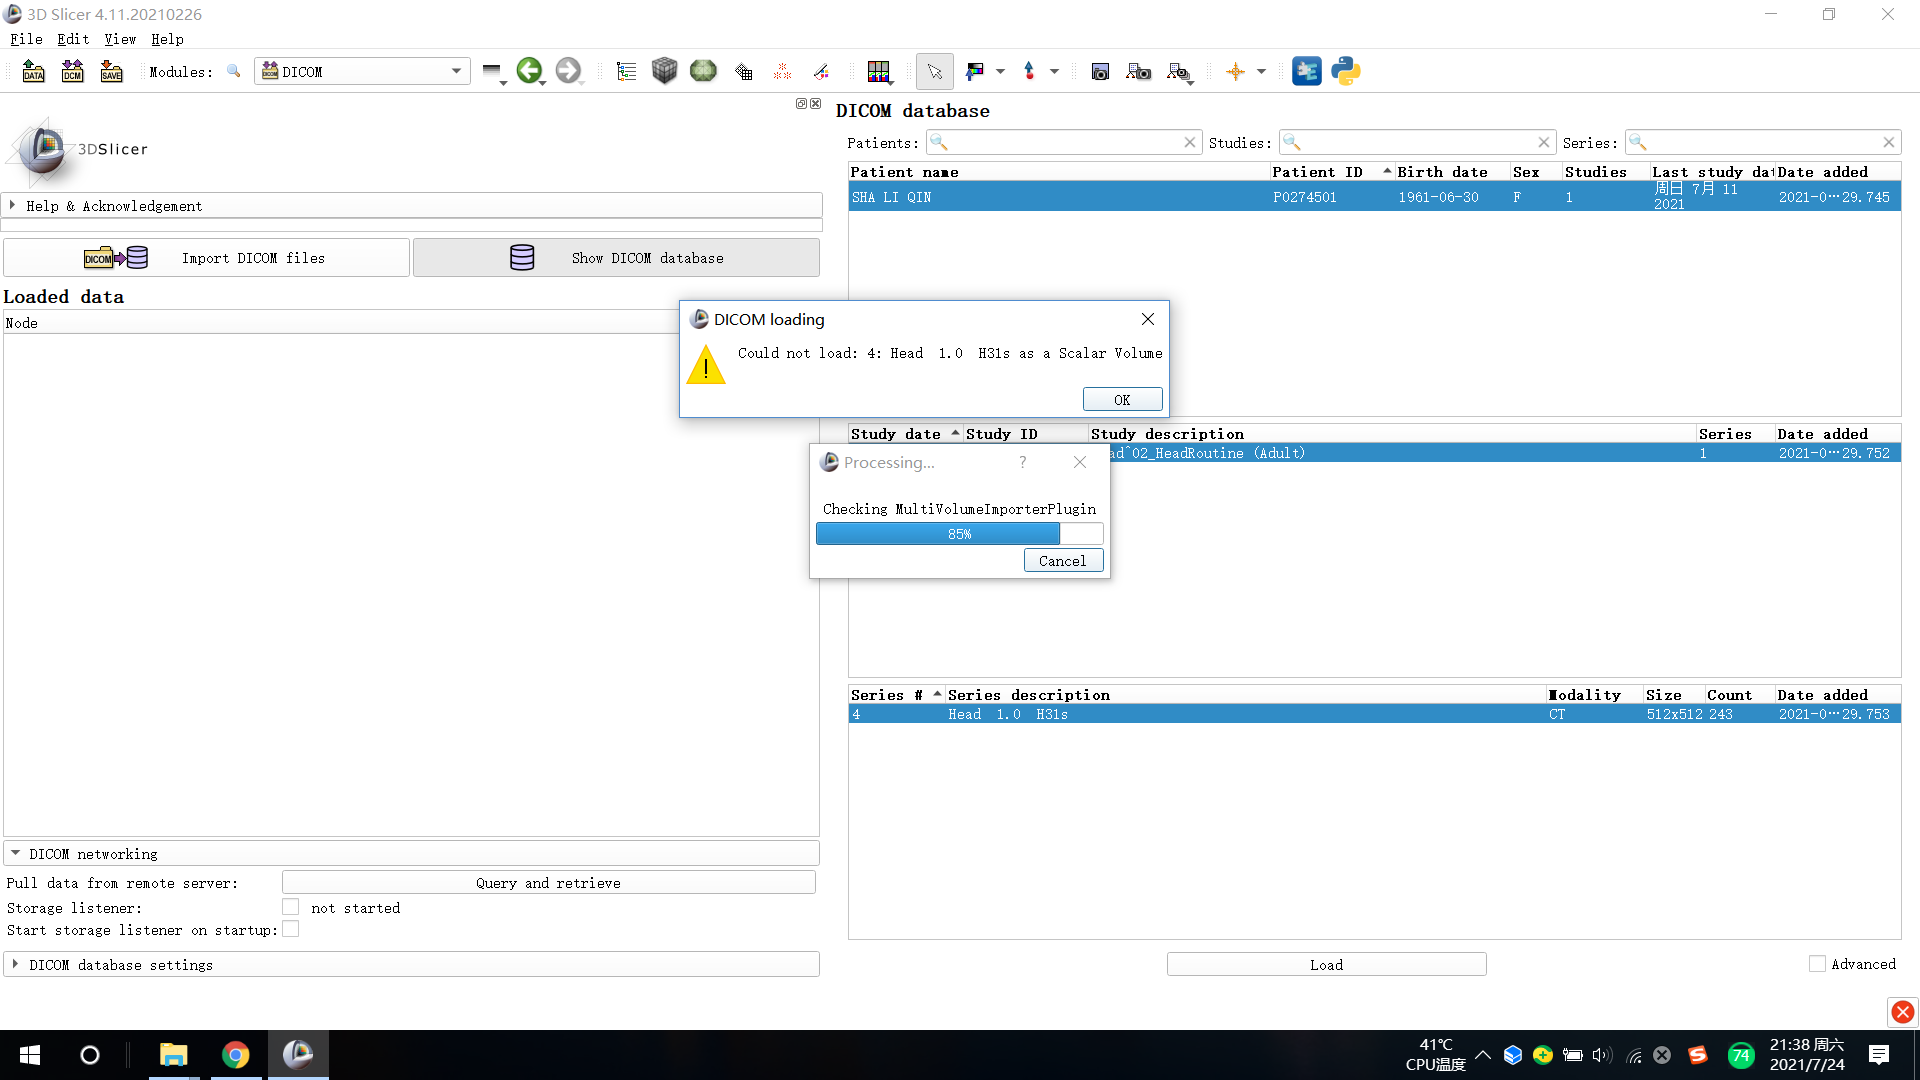The height and width of the screenshot is (1080, 1920).
Task: Sort by Patient ID column header
Action: 1332,172
